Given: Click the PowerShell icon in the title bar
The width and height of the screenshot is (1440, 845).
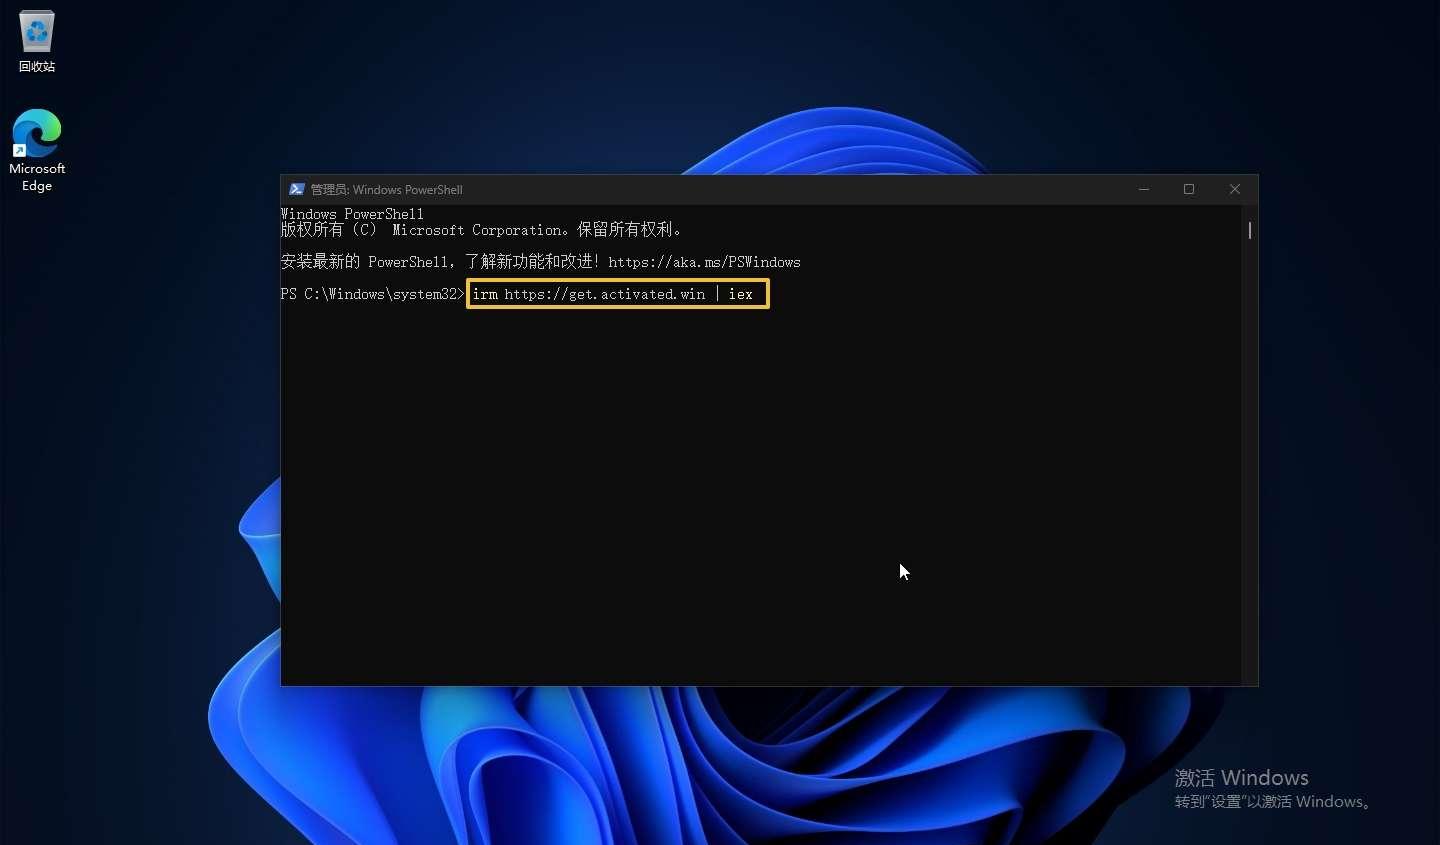Looking at the screenshot, I should pos(296,189).
